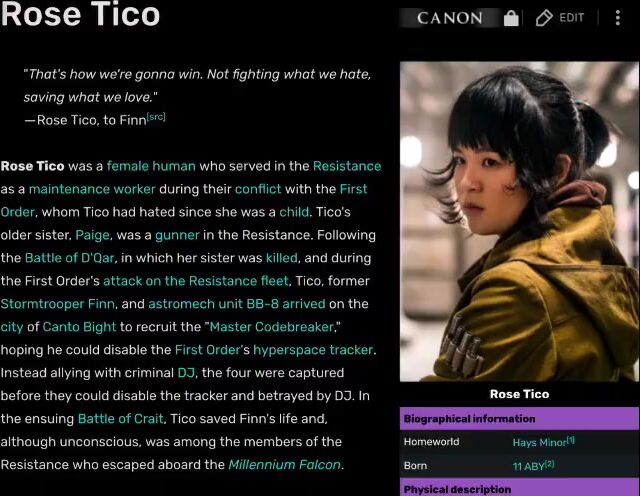Screen dimensions: 640x496
Task: Open the Rose Tico portrait image
Action: coord(519,222)
